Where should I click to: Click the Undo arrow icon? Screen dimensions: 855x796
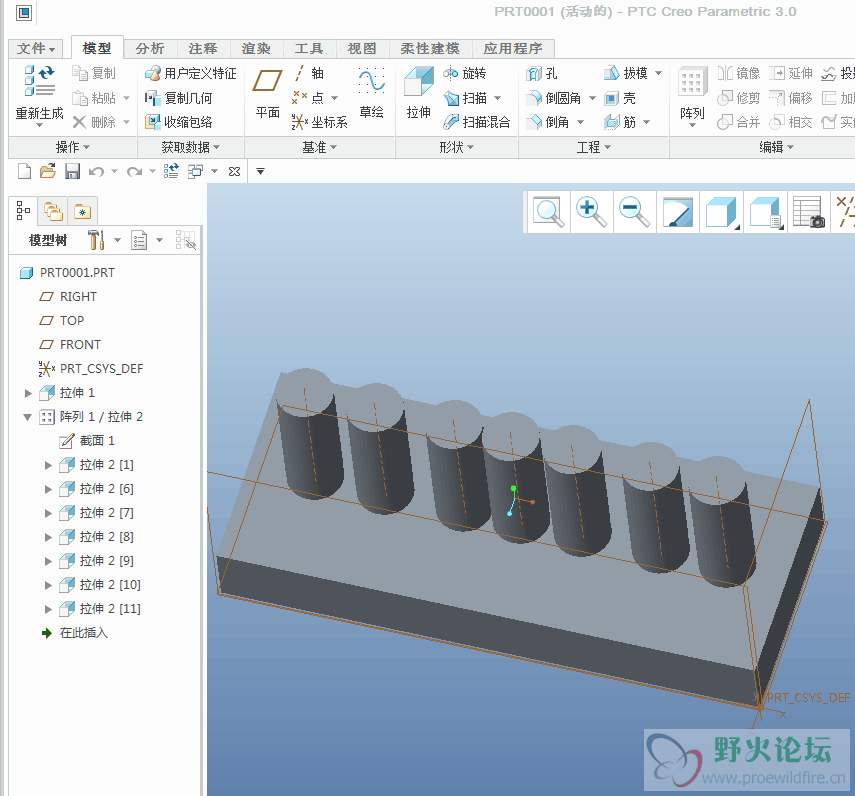(x=97, y=172)
